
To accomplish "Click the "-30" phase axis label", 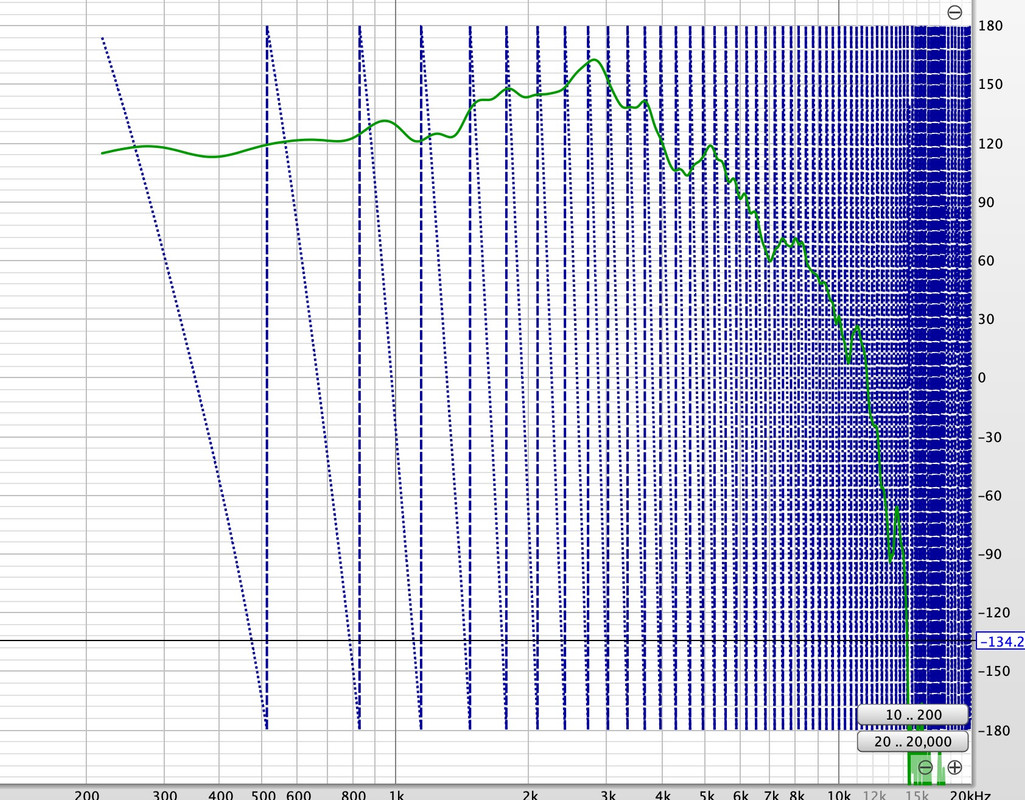I will click(x=989, y=437).
